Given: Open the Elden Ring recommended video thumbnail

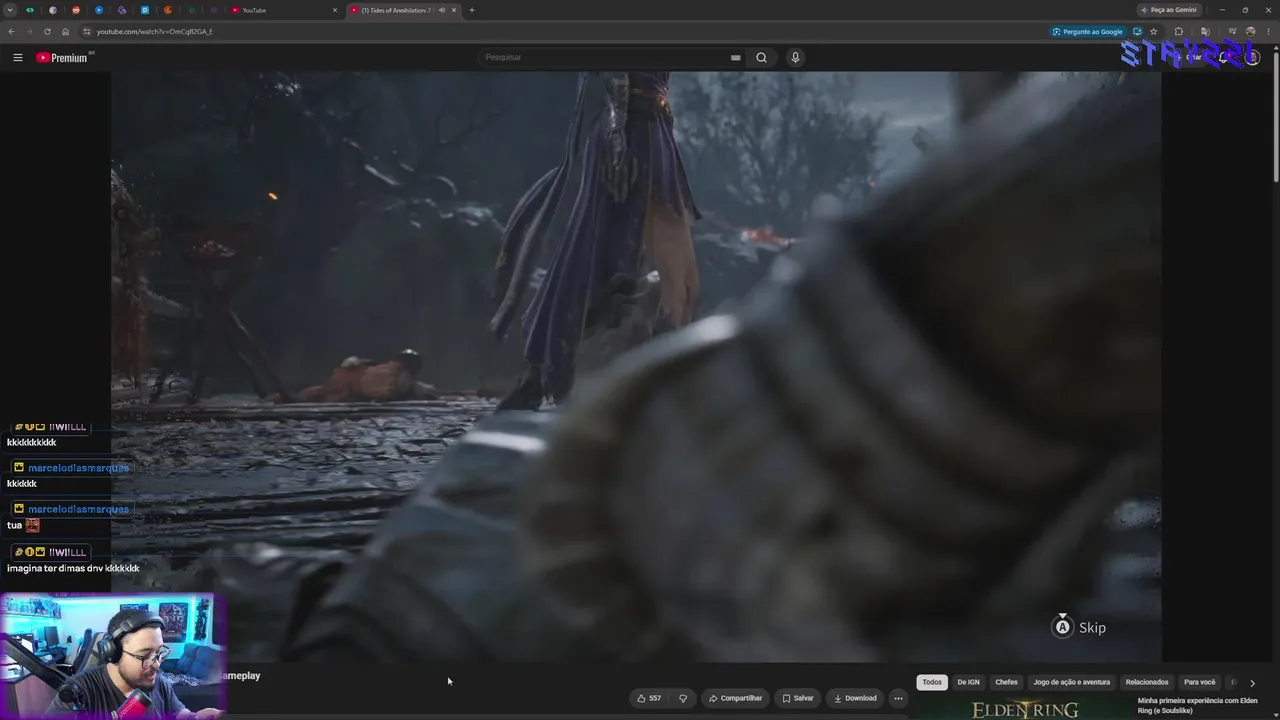Looking at the screenshot, I should click(x=1024, y=708).
